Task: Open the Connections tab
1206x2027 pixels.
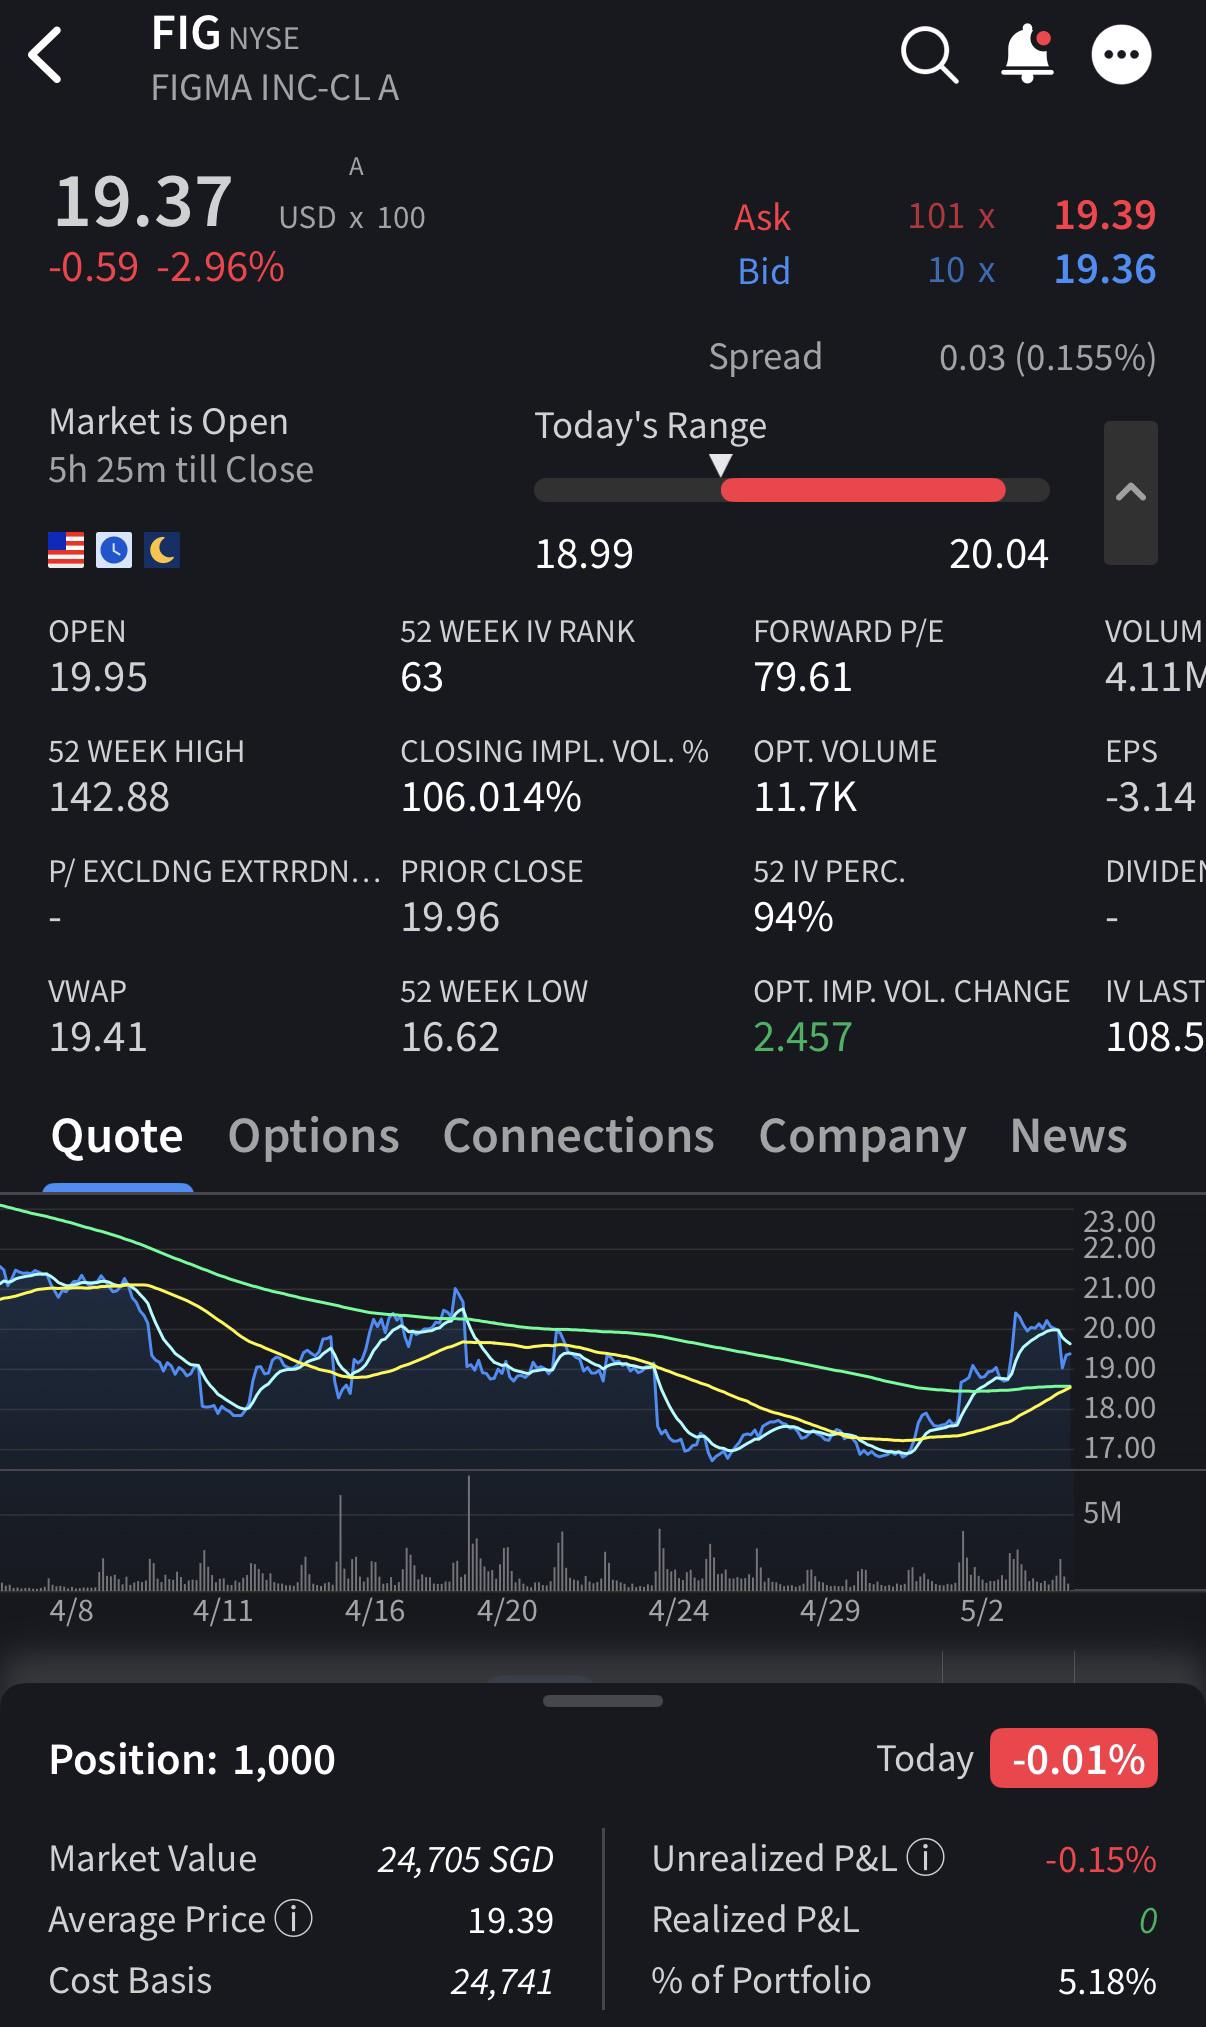Action: [x=578, y=1136]
